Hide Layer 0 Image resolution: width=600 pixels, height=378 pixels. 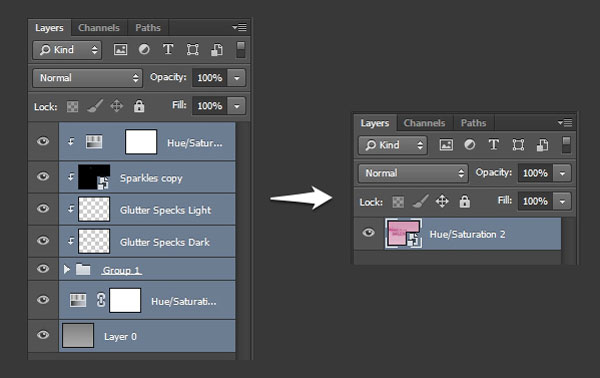(43, 335)
